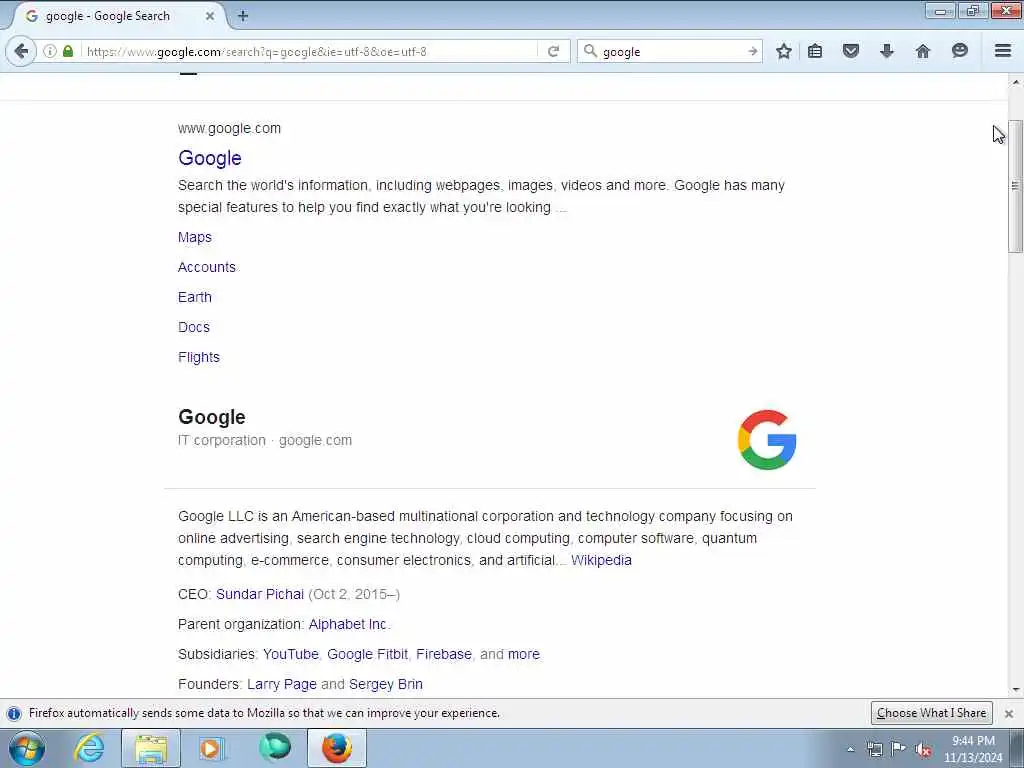Click scrollbar up arrow
This screenshot has width=1024, height=768.
click(1015, 82)
